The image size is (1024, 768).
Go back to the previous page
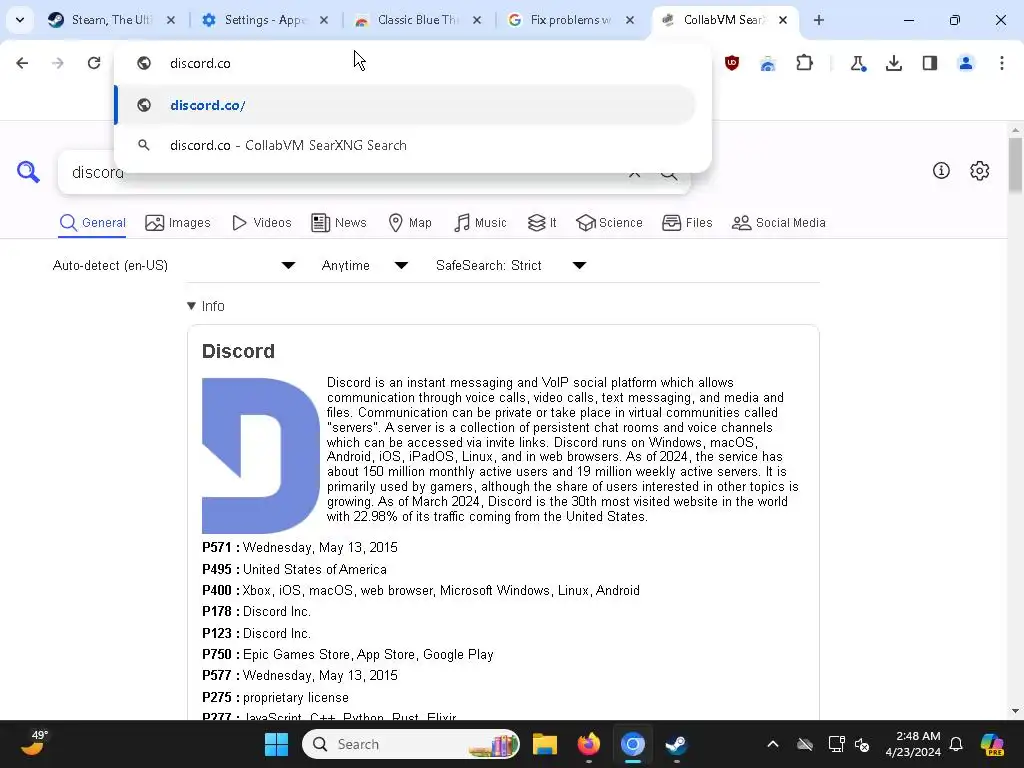click(x=22, y=63)
